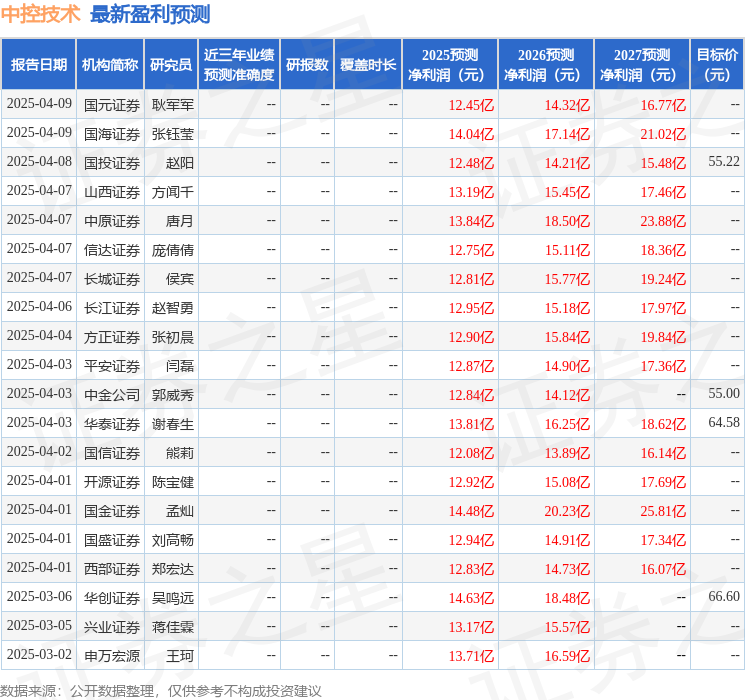745x700 pixels.
Task: Select analyst 张钰莹 in the table
Action: click(172, 133)
